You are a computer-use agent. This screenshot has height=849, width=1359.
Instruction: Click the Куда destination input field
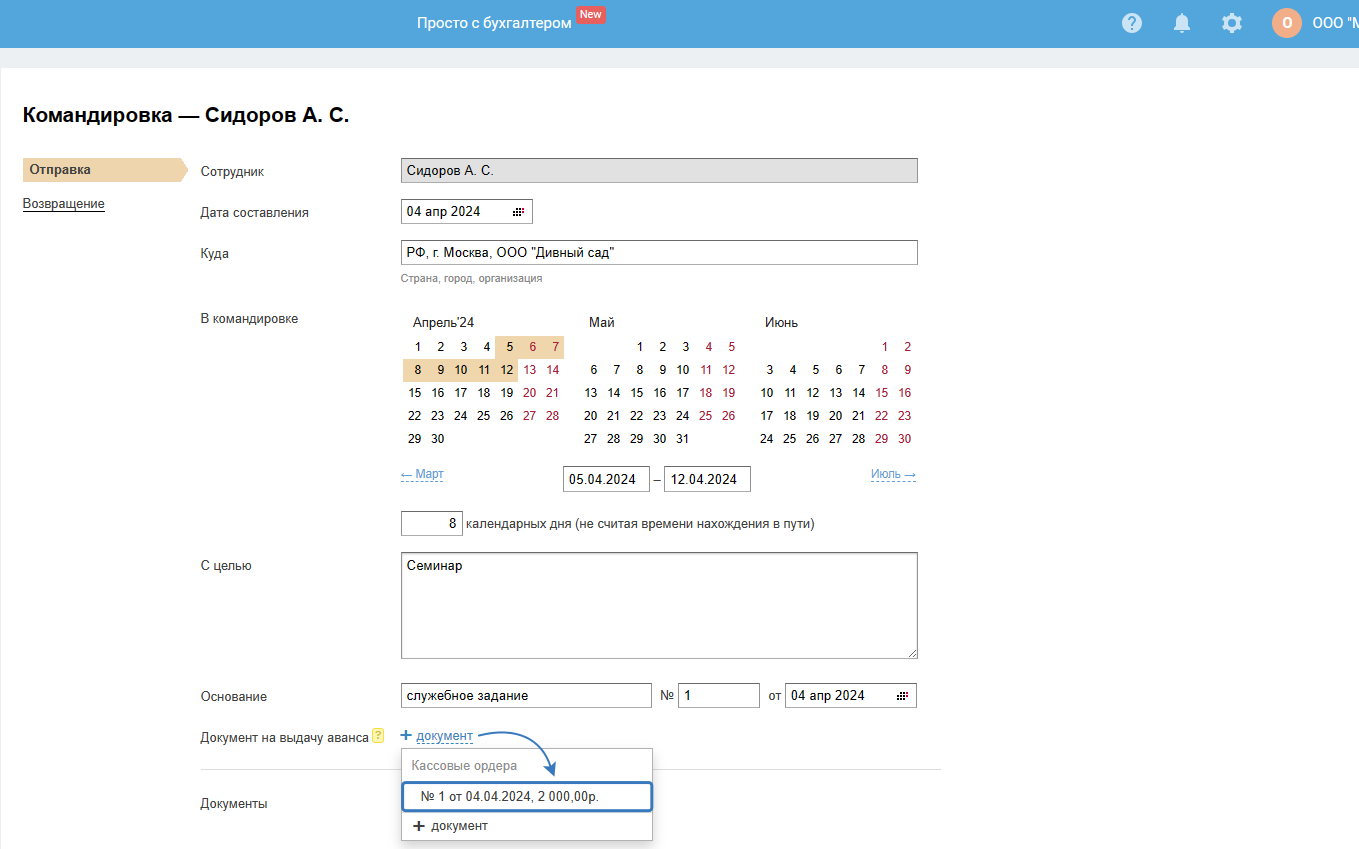click(658, 253)
